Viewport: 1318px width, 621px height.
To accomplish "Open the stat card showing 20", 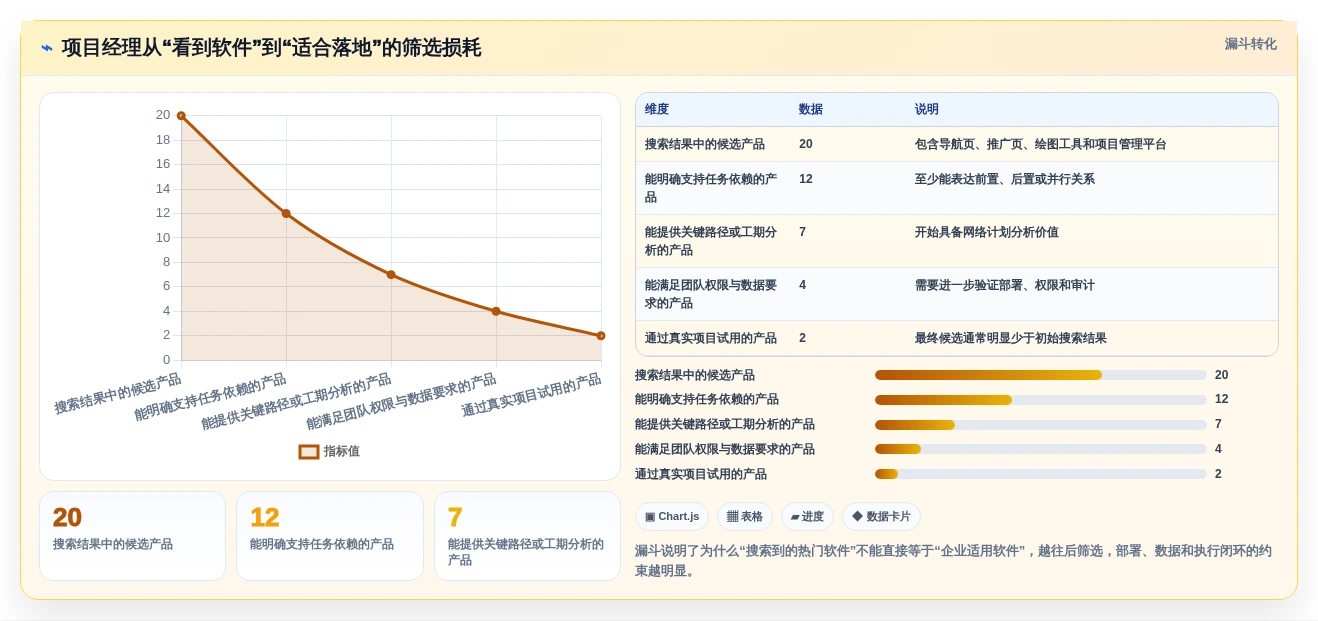I will 132,536.
